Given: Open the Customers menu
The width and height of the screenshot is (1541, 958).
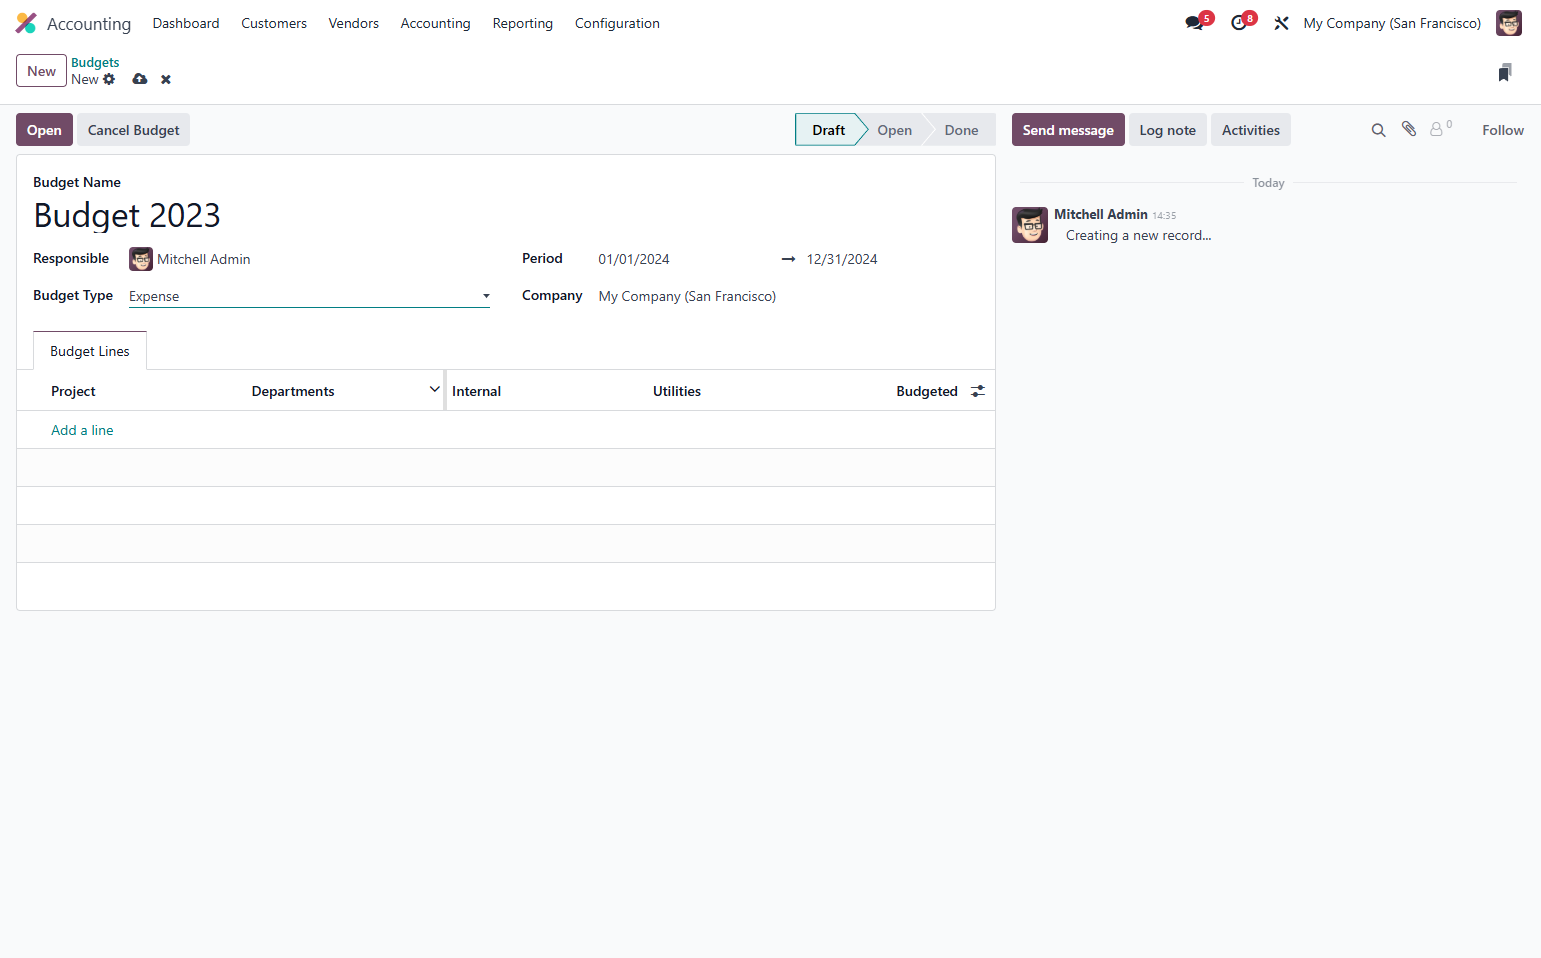Looking at the screenshot, I should coord(274,23).
